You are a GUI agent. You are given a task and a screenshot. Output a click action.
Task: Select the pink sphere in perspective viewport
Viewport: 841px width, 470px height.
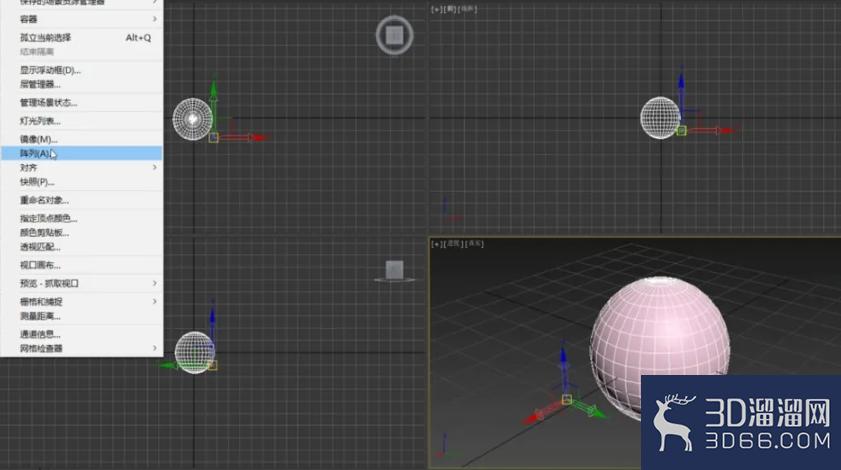[x=660, y=347]
